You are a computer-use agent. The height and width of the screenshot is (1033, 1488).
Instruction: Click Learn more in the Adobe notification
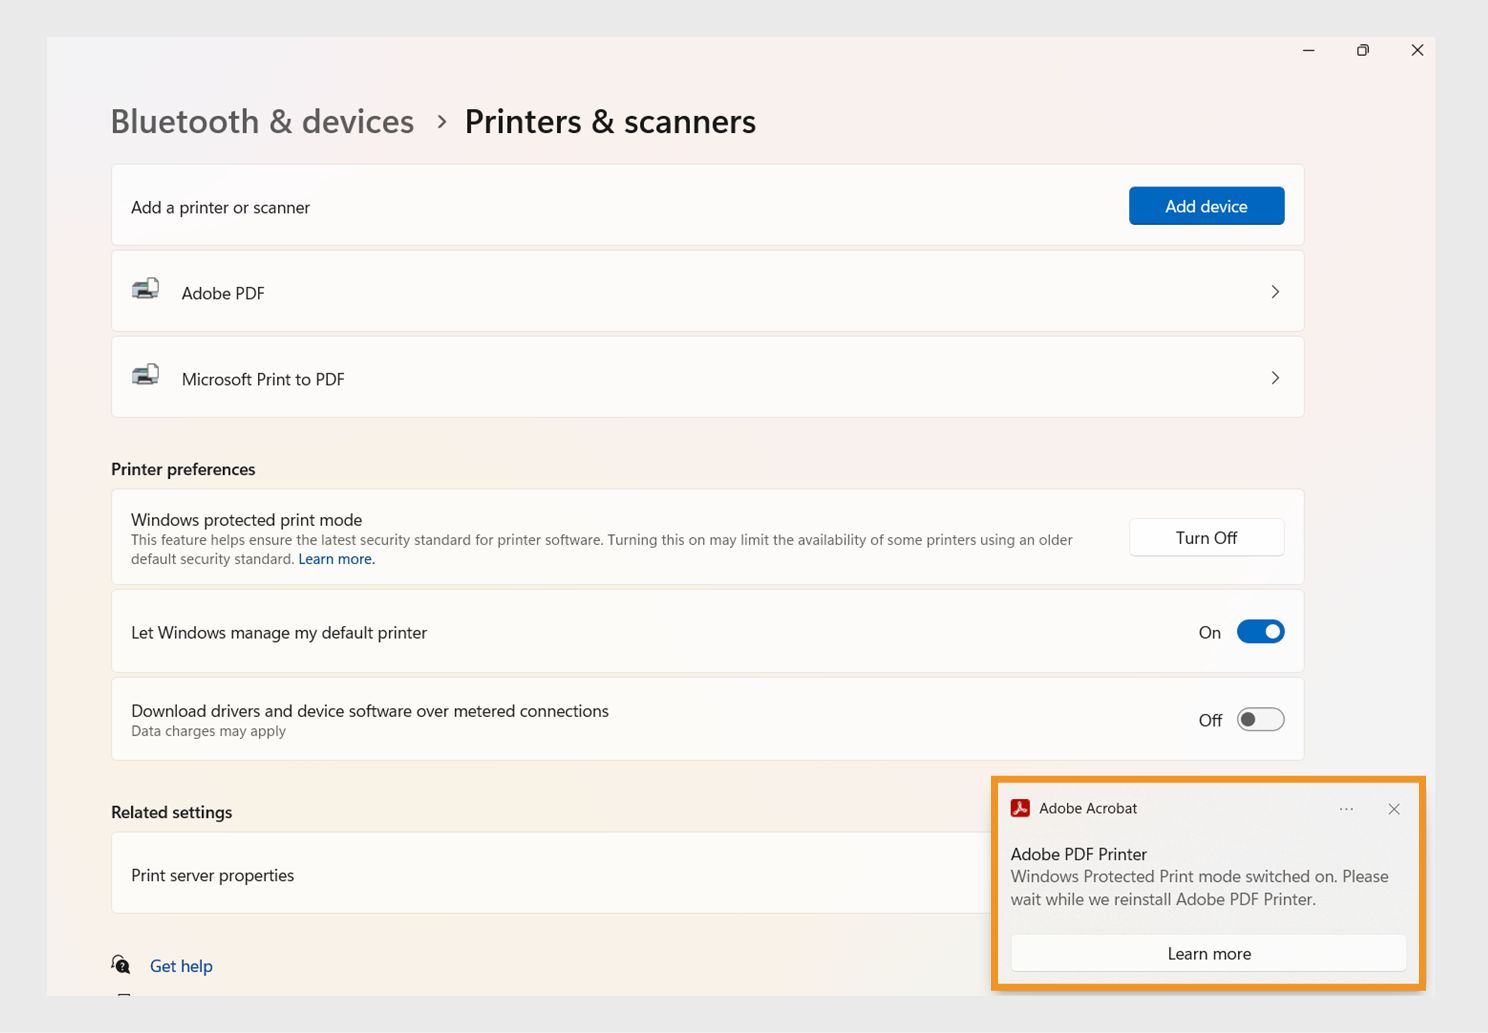[1208, 953]
